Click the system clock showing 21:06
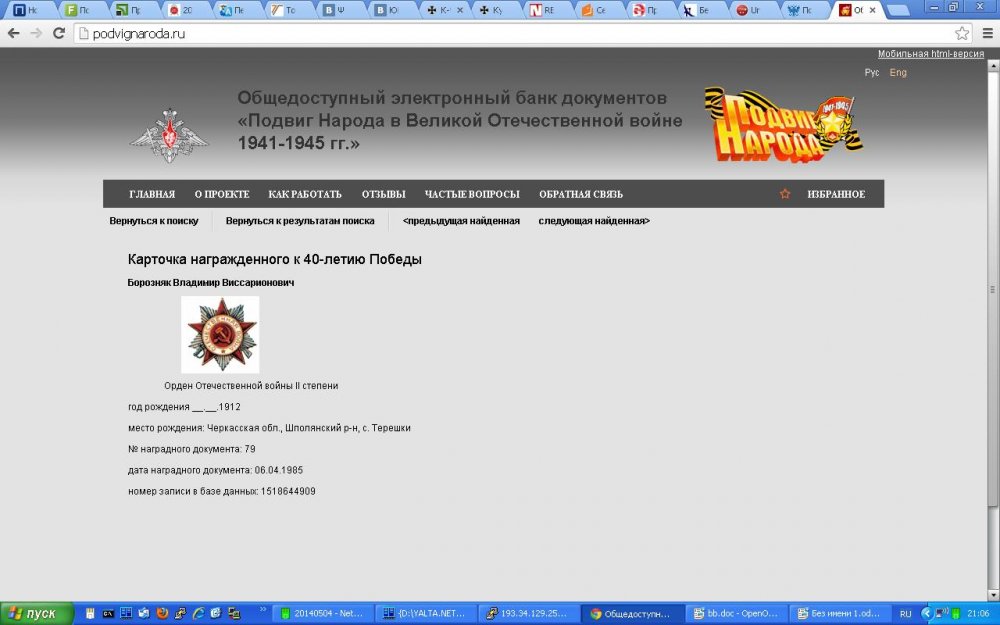This screenshot has height=625, width=1000. click(978, 614)
